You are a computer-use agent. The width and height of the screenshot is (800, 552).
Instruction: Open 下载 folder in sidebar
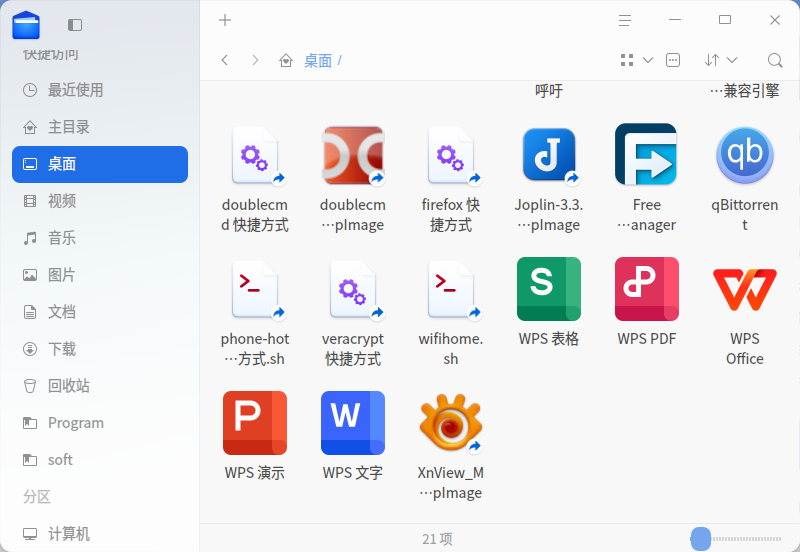click(100, 349)
